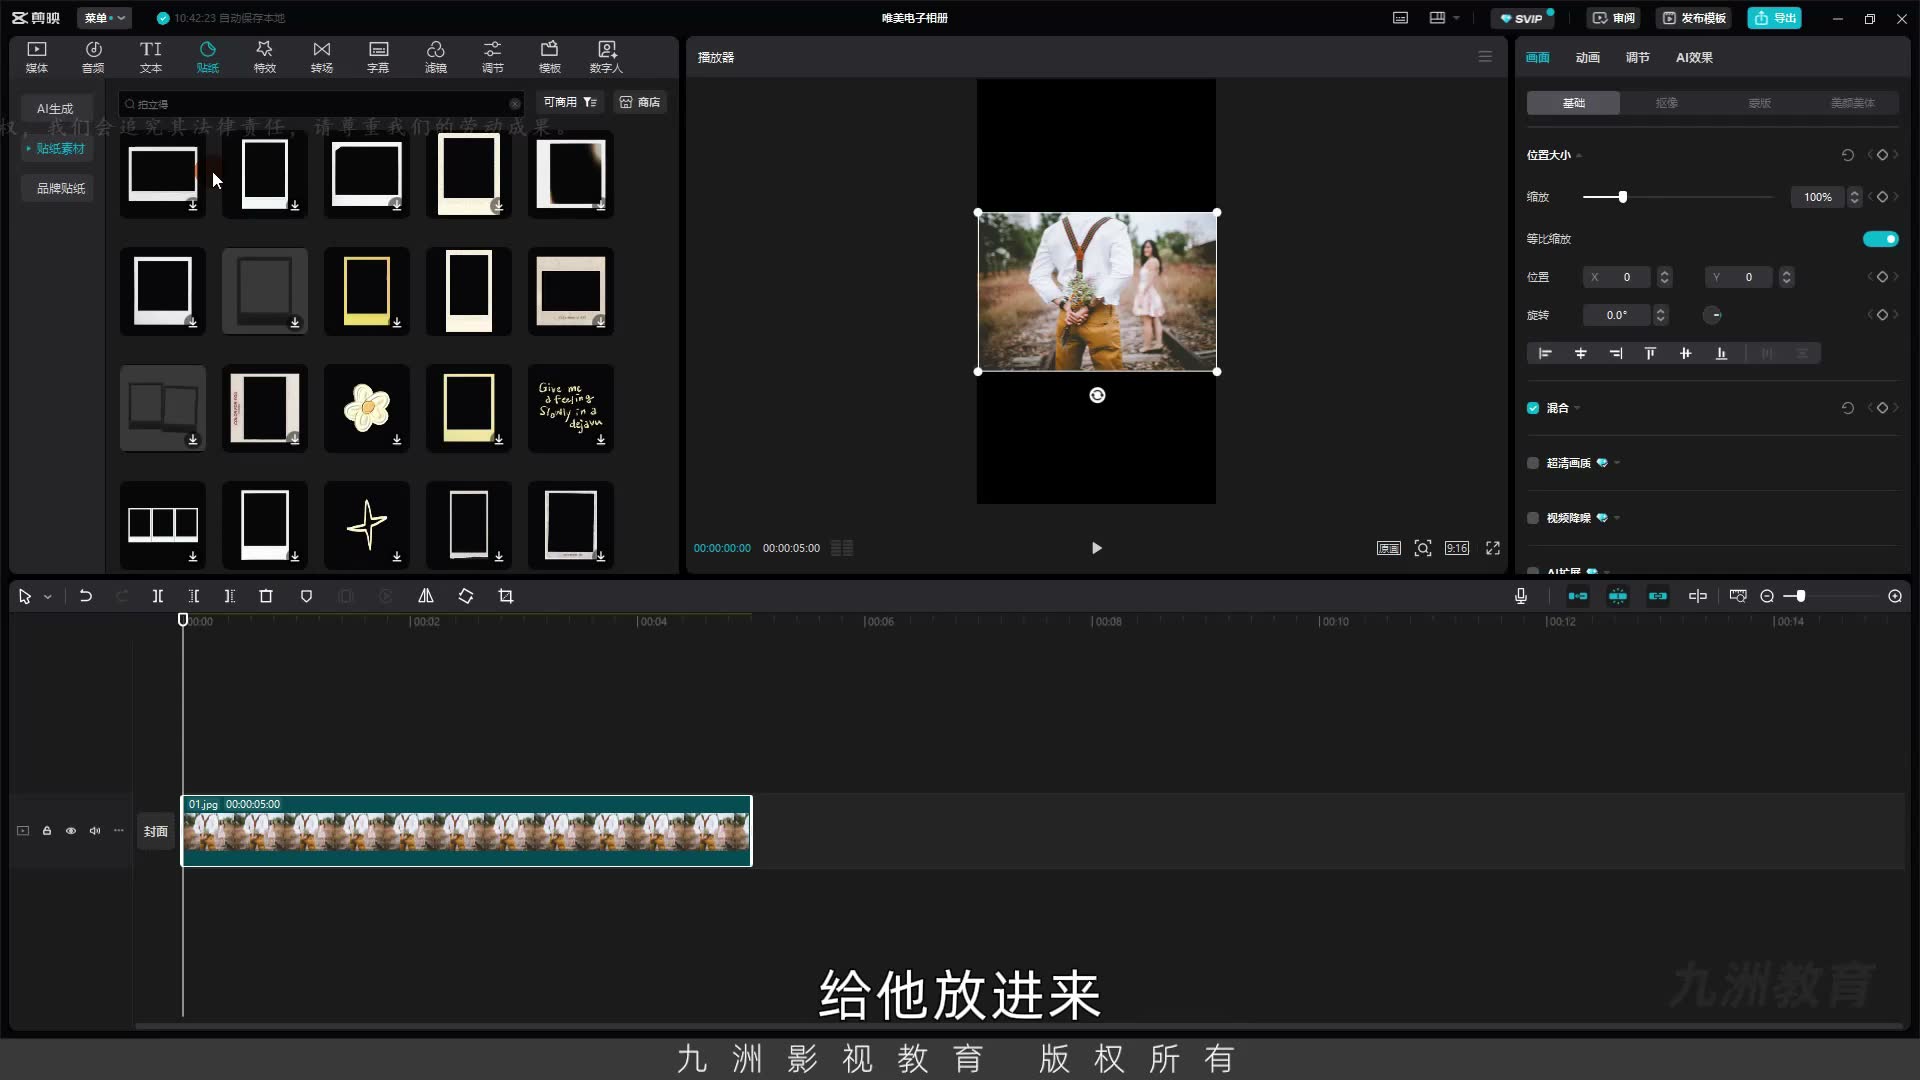Click the undo arrow in timeline toolbar
Screen dimensions: 1920x1080
86,596
